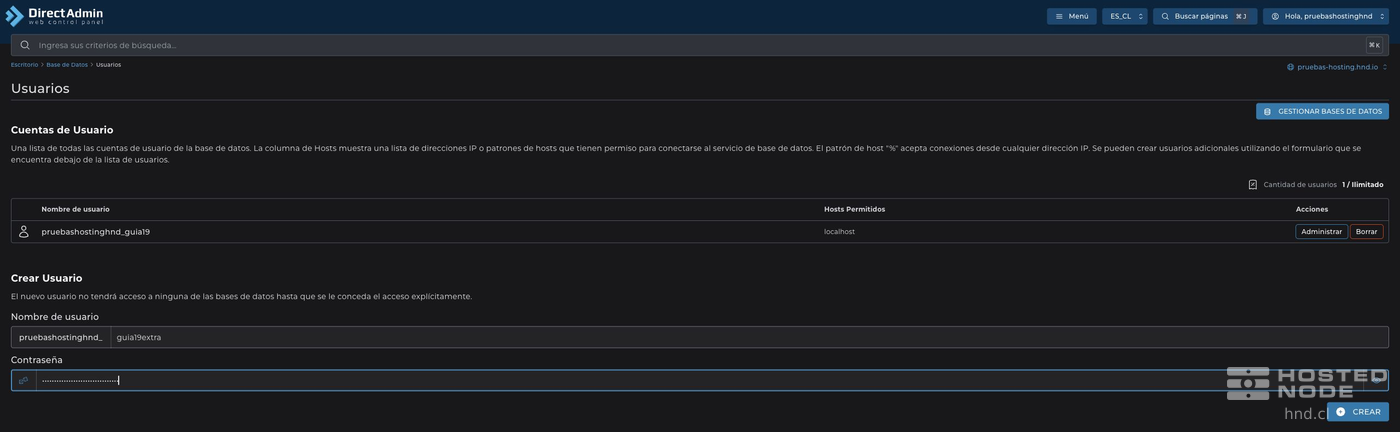Screen dimensions: 1400x432
Task: Go to Base de Datos breadcrumb
Action: [67, 65]
